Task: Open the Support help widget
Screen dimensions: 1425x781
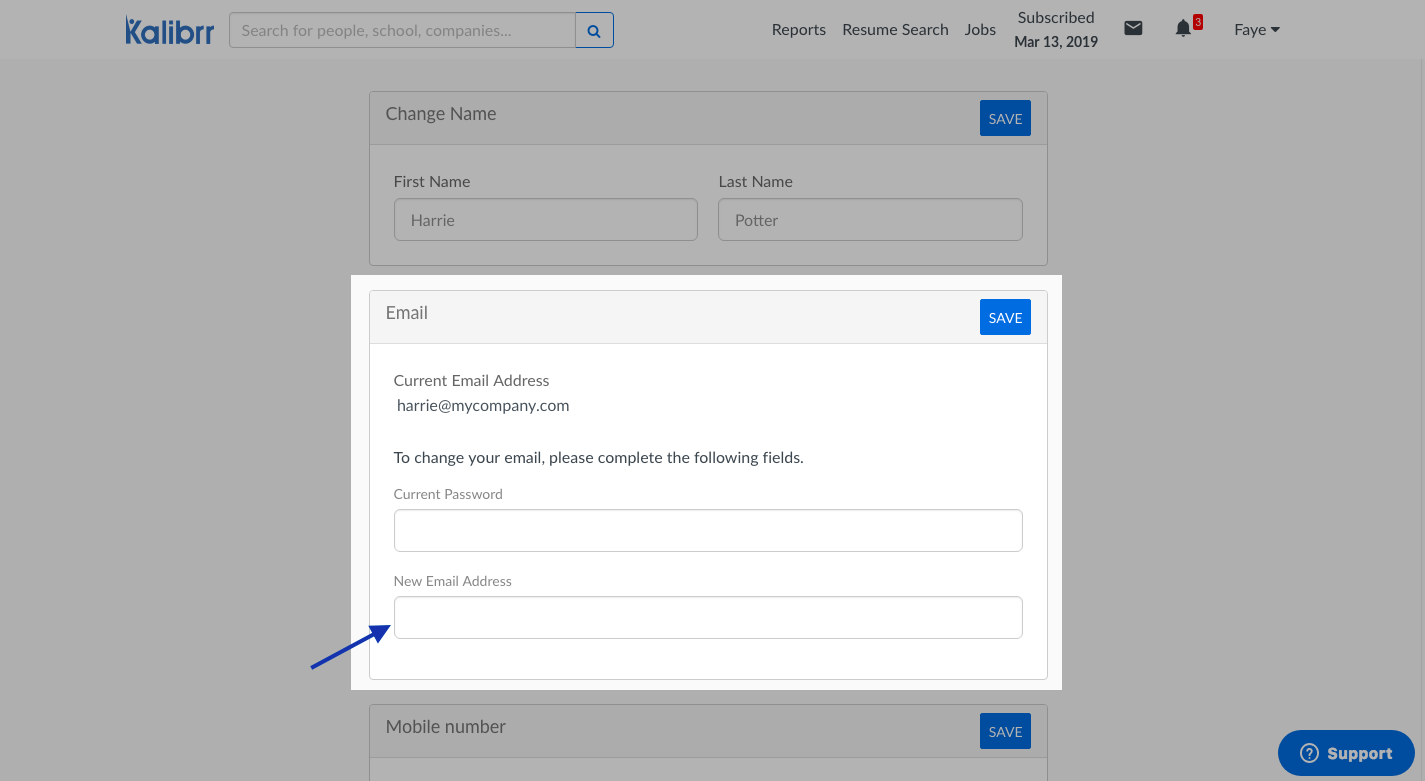Action: point(1345,753)
